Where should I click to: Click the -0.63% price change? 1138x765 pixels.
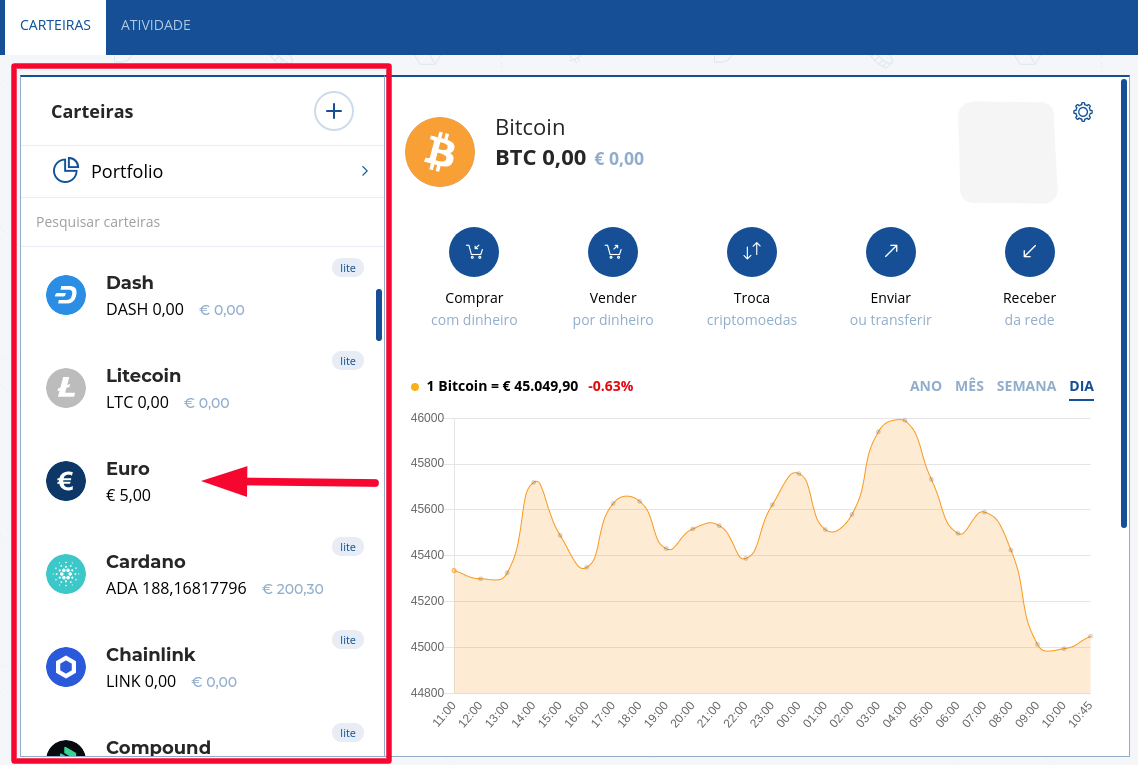610,386
